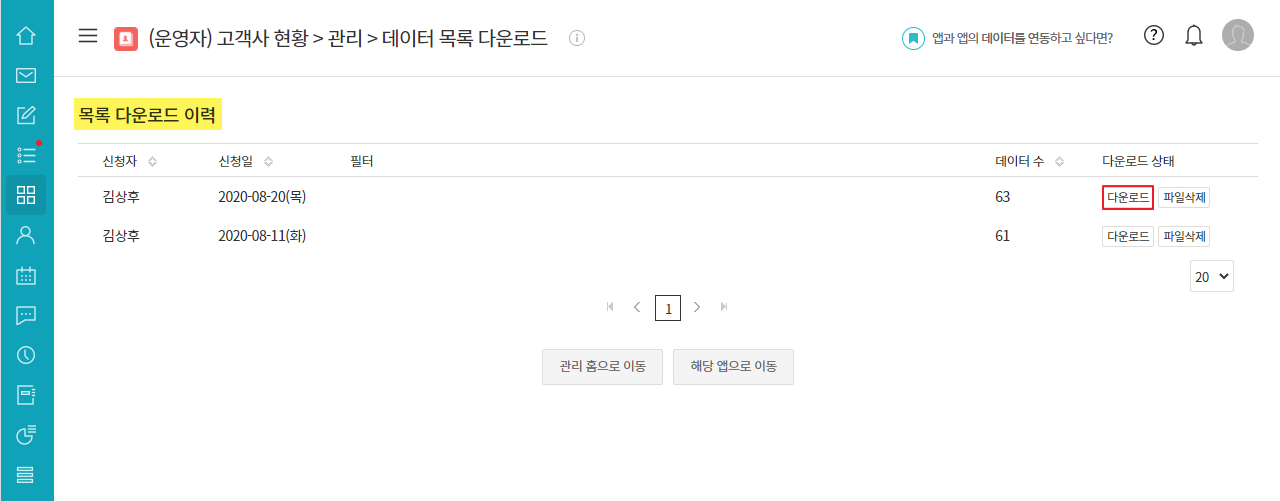1280x501 pixels.
Task: Click 관리 홈으로 이동 button
Action: tap(602, 367)
